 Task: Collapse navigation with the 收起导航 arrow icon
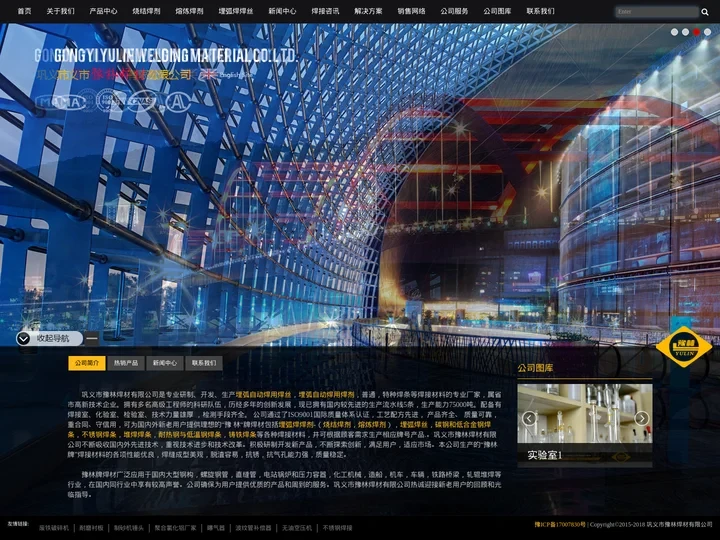click(23, 338)
